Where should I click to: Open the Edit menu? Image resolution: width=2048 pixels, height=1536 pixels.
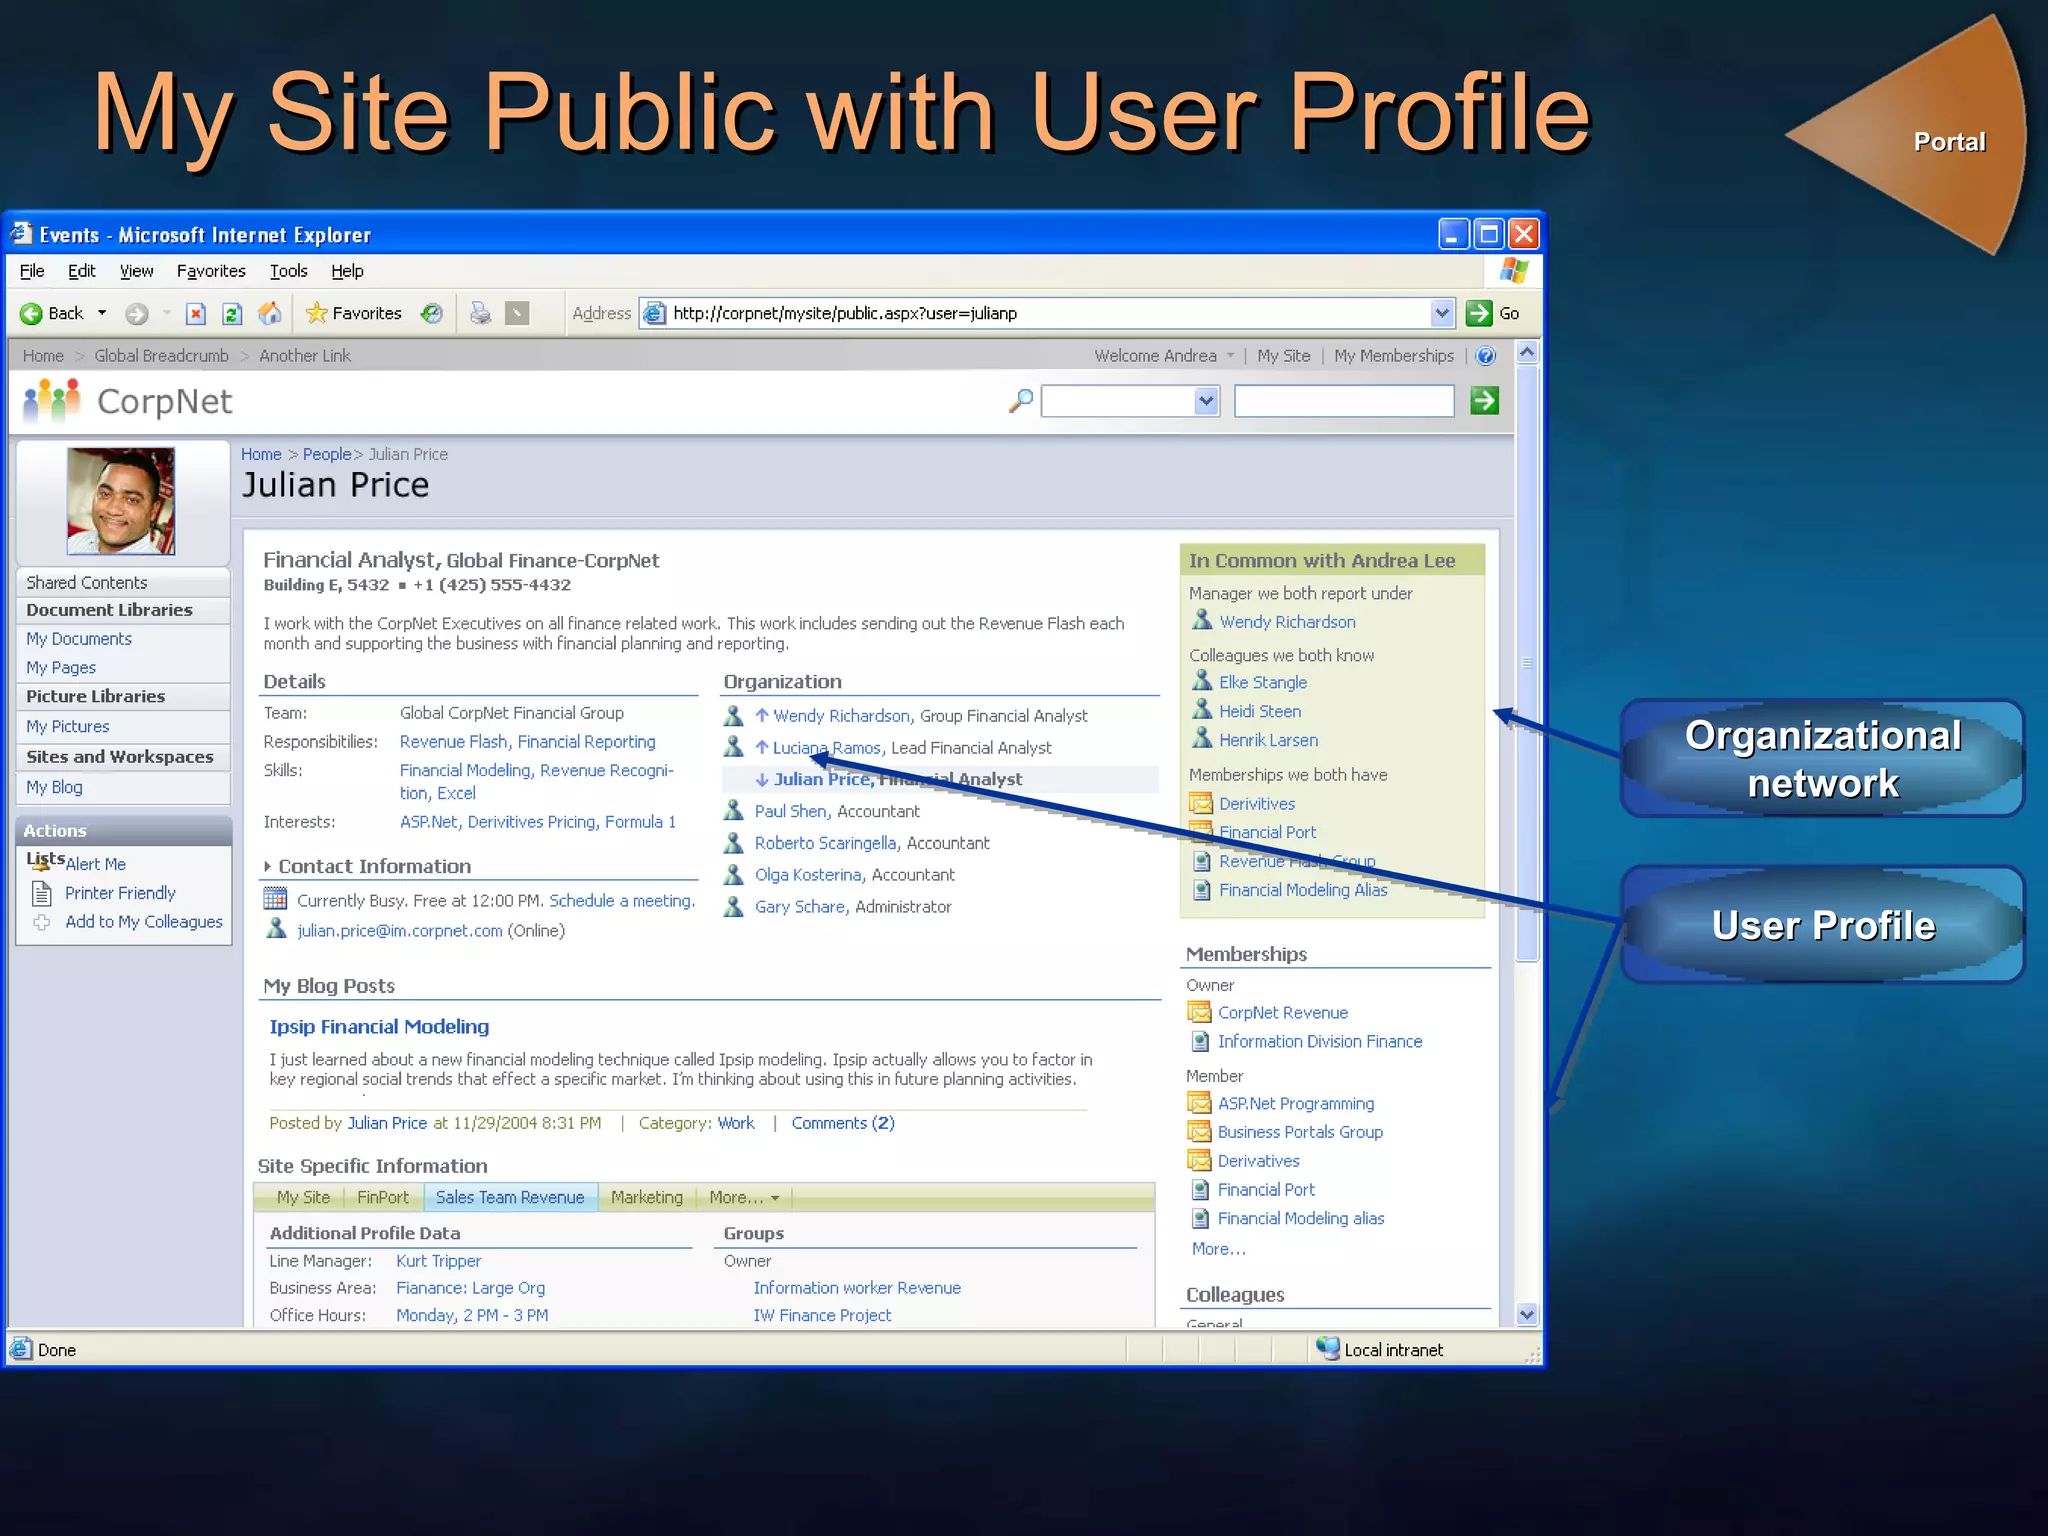[x=81, y=271]
